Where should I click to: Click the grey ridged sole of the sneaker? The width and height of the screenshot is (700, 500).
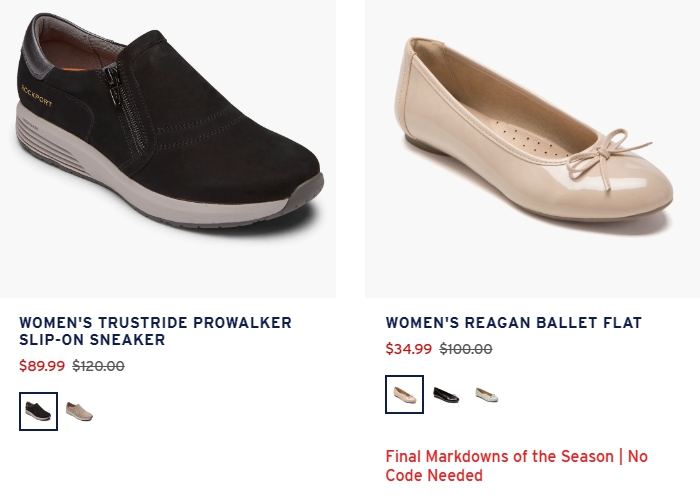49,145
